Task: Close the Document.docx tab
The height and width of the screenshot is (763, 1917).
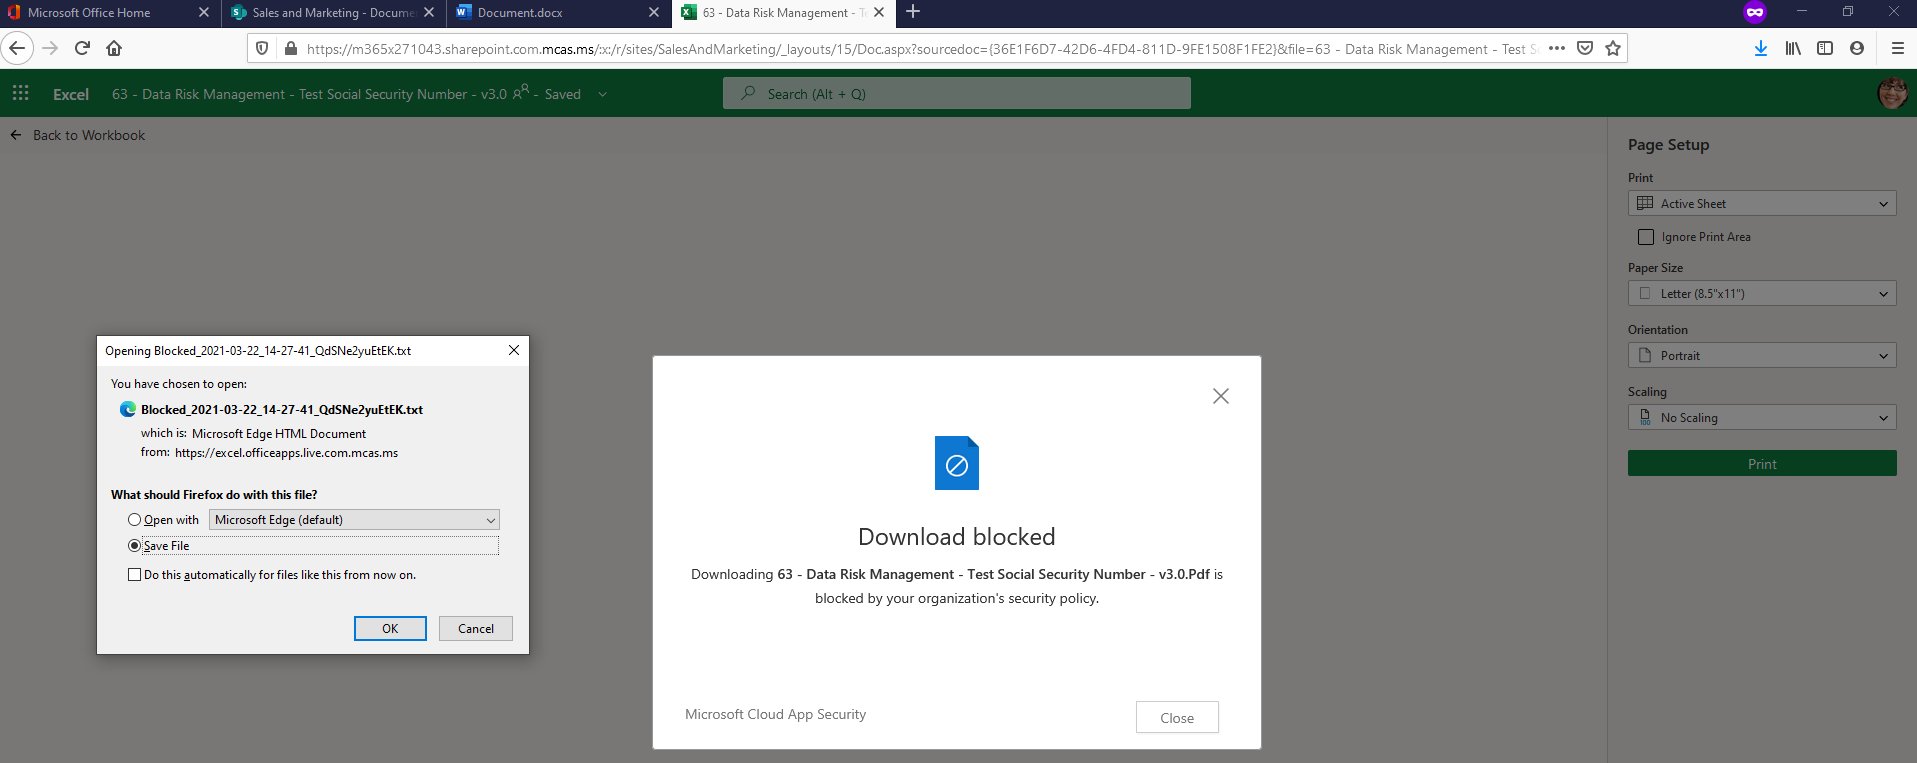Action: 654,12
